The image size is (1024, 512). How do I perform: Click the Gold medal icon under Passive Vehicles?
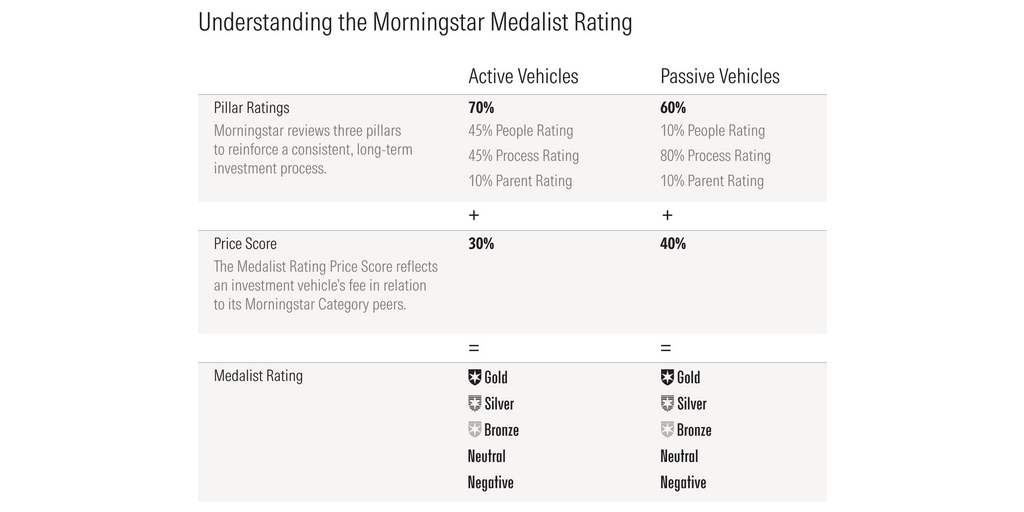click(667, 377)
